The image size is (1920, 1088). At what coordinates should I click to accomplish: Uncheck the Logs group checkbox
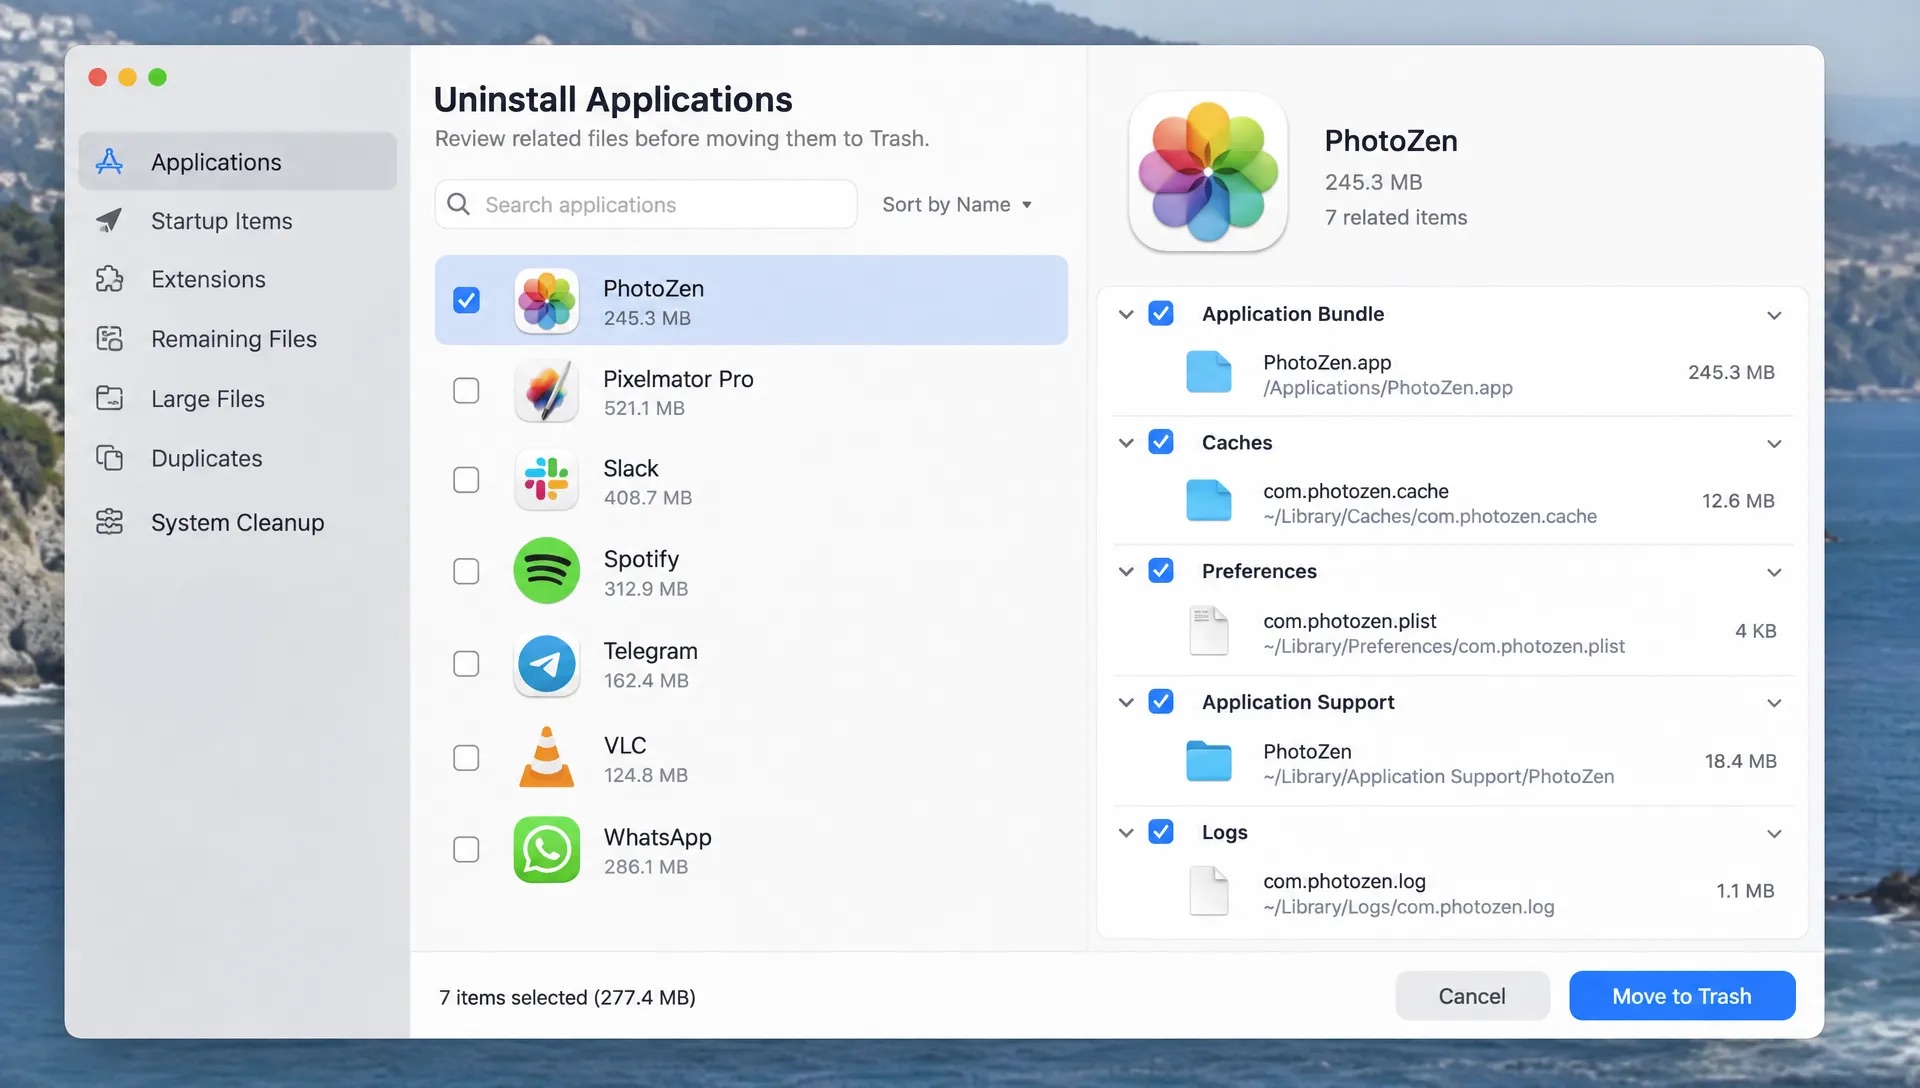(1161, 832)
